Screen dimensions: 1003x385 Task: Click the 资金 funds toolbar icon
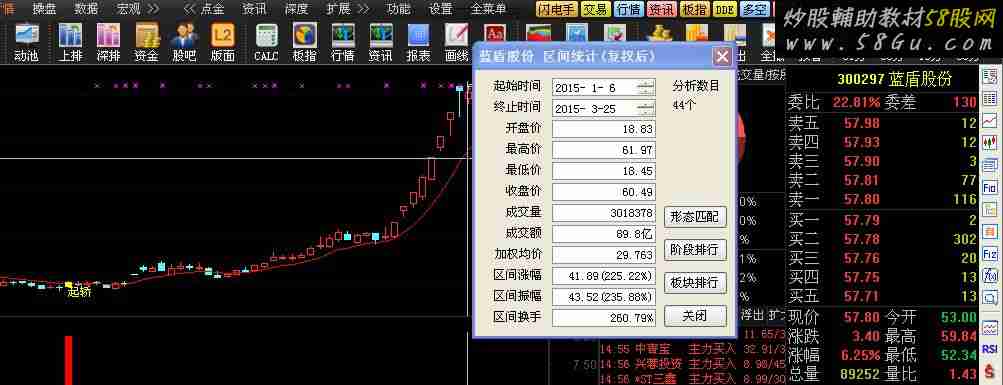pyautogui.click(x=146, y=42)
